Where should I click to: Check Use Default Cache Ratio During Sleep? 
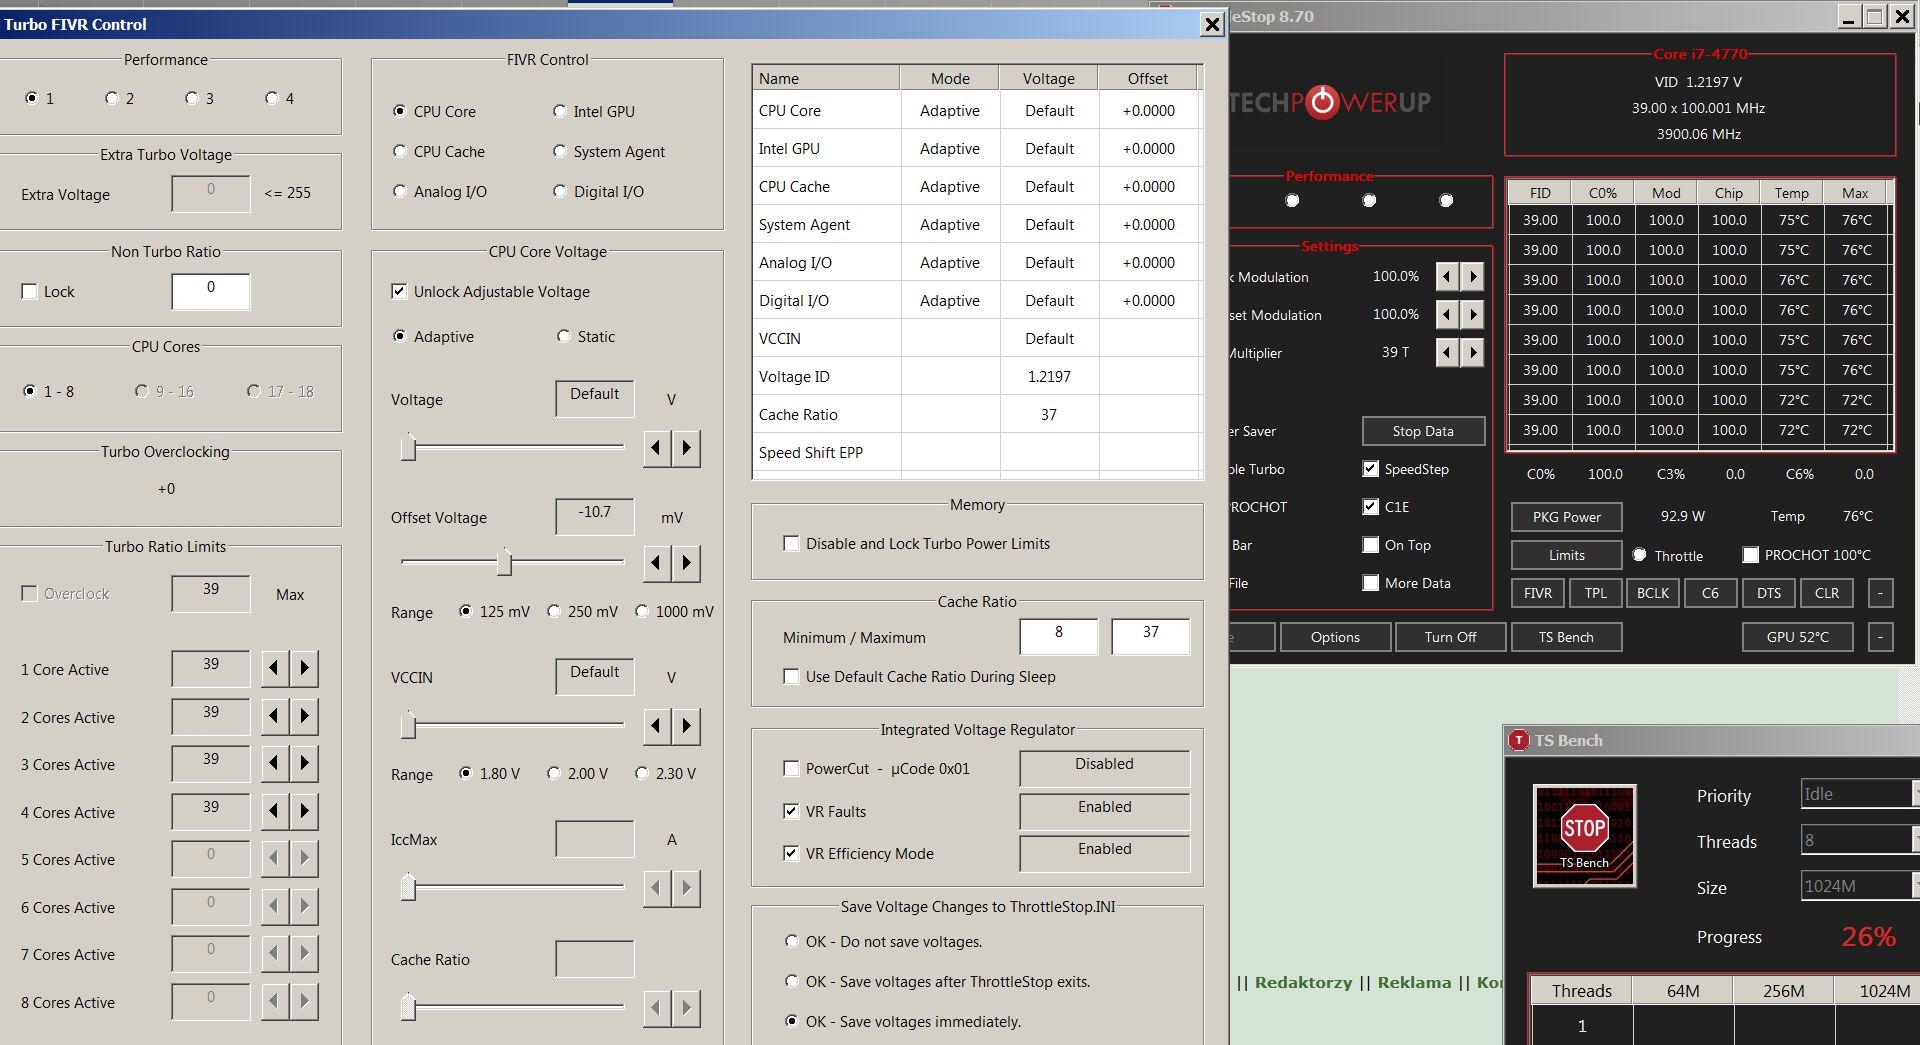[x=791, y=676]
